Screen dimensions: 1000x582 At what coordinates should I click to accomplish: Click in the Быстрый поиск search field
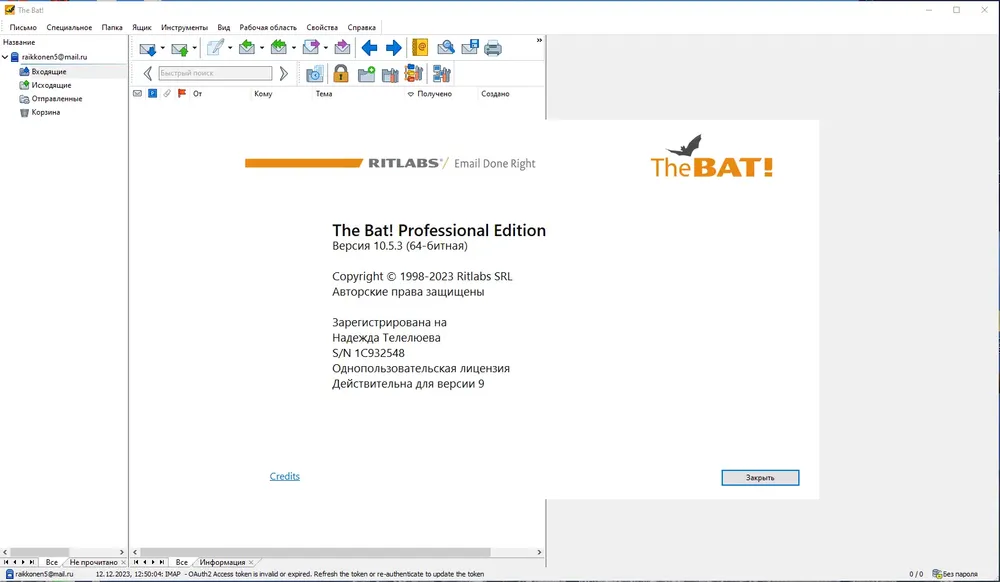(215, 73)
